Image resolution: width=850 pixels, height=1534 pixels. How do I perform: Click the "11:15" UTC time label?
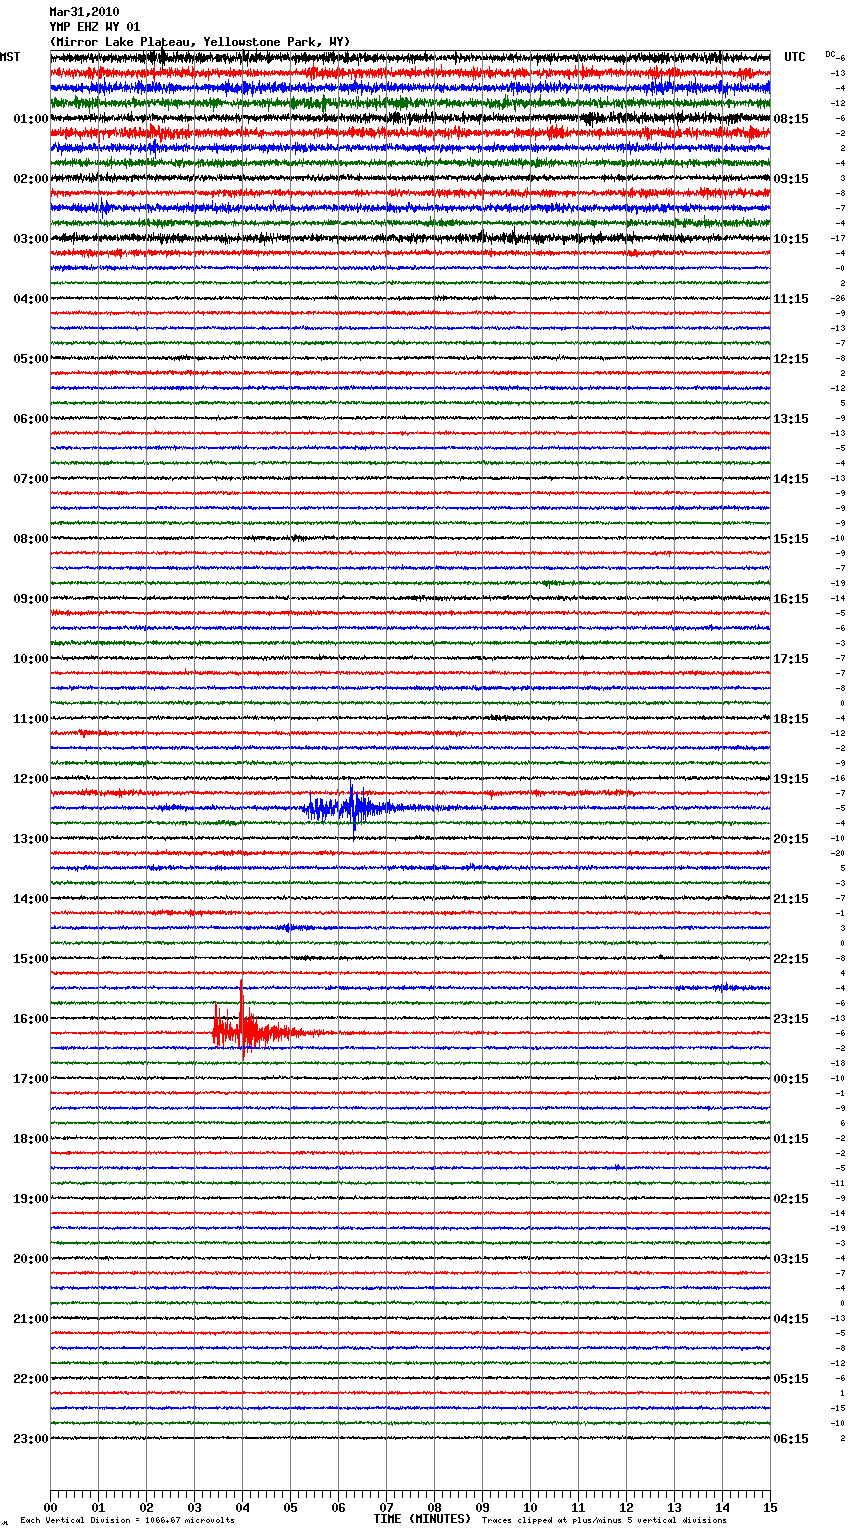(x=791, y=299)
